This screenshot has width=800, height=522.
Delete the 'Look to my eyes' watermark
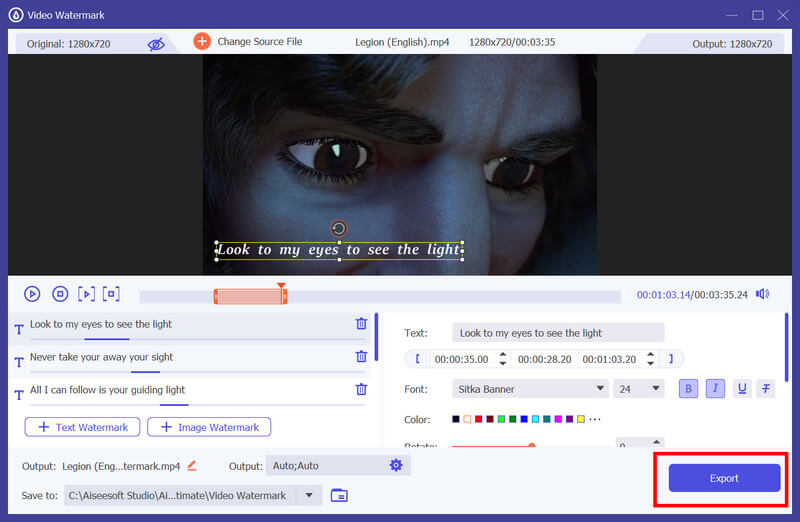tap(361, 324)
